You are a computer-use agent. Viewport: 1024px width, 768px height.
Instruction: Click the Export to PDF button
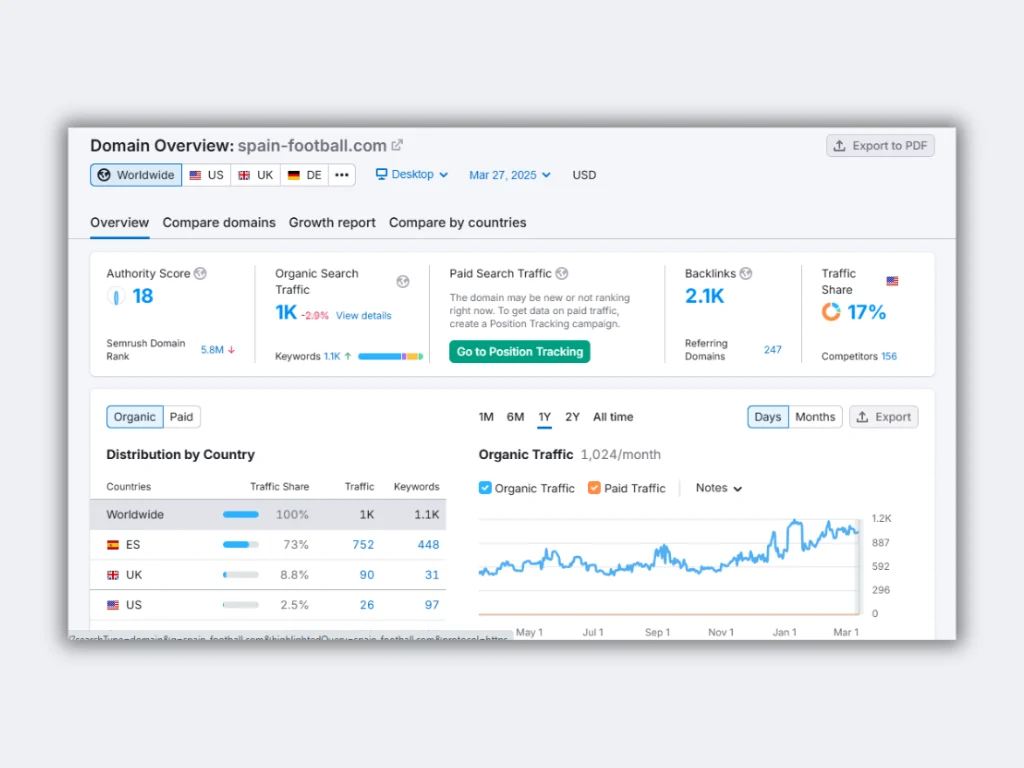tap(880, 146)
